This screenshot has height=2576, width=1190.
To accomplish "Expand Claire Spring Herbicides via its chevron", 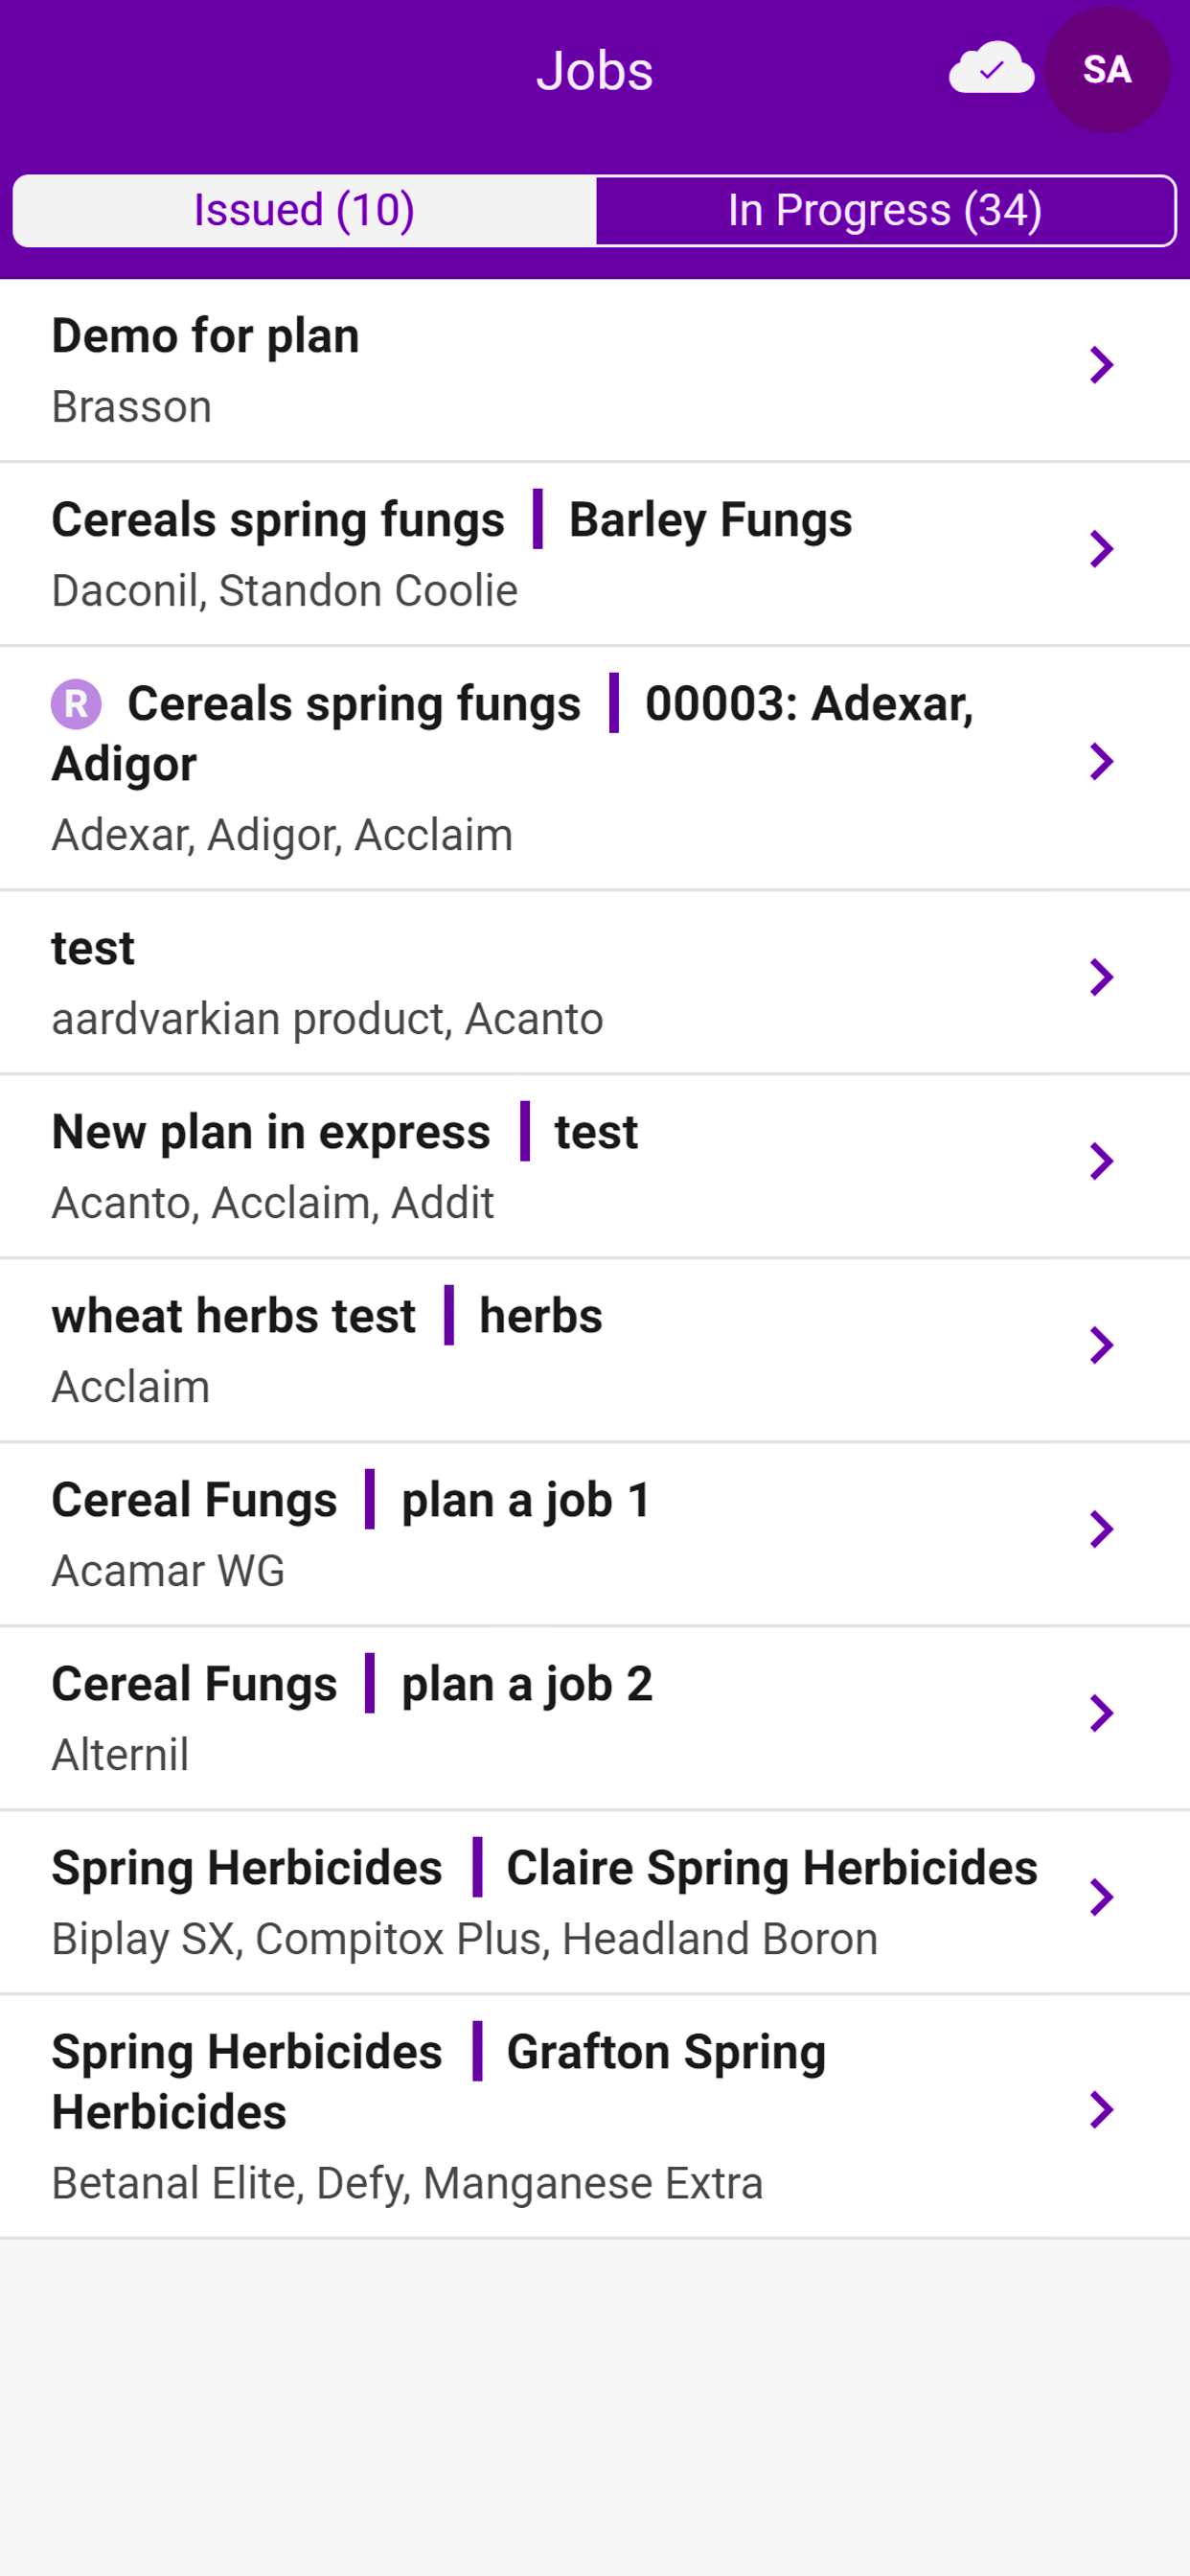I will 1101,1897.
